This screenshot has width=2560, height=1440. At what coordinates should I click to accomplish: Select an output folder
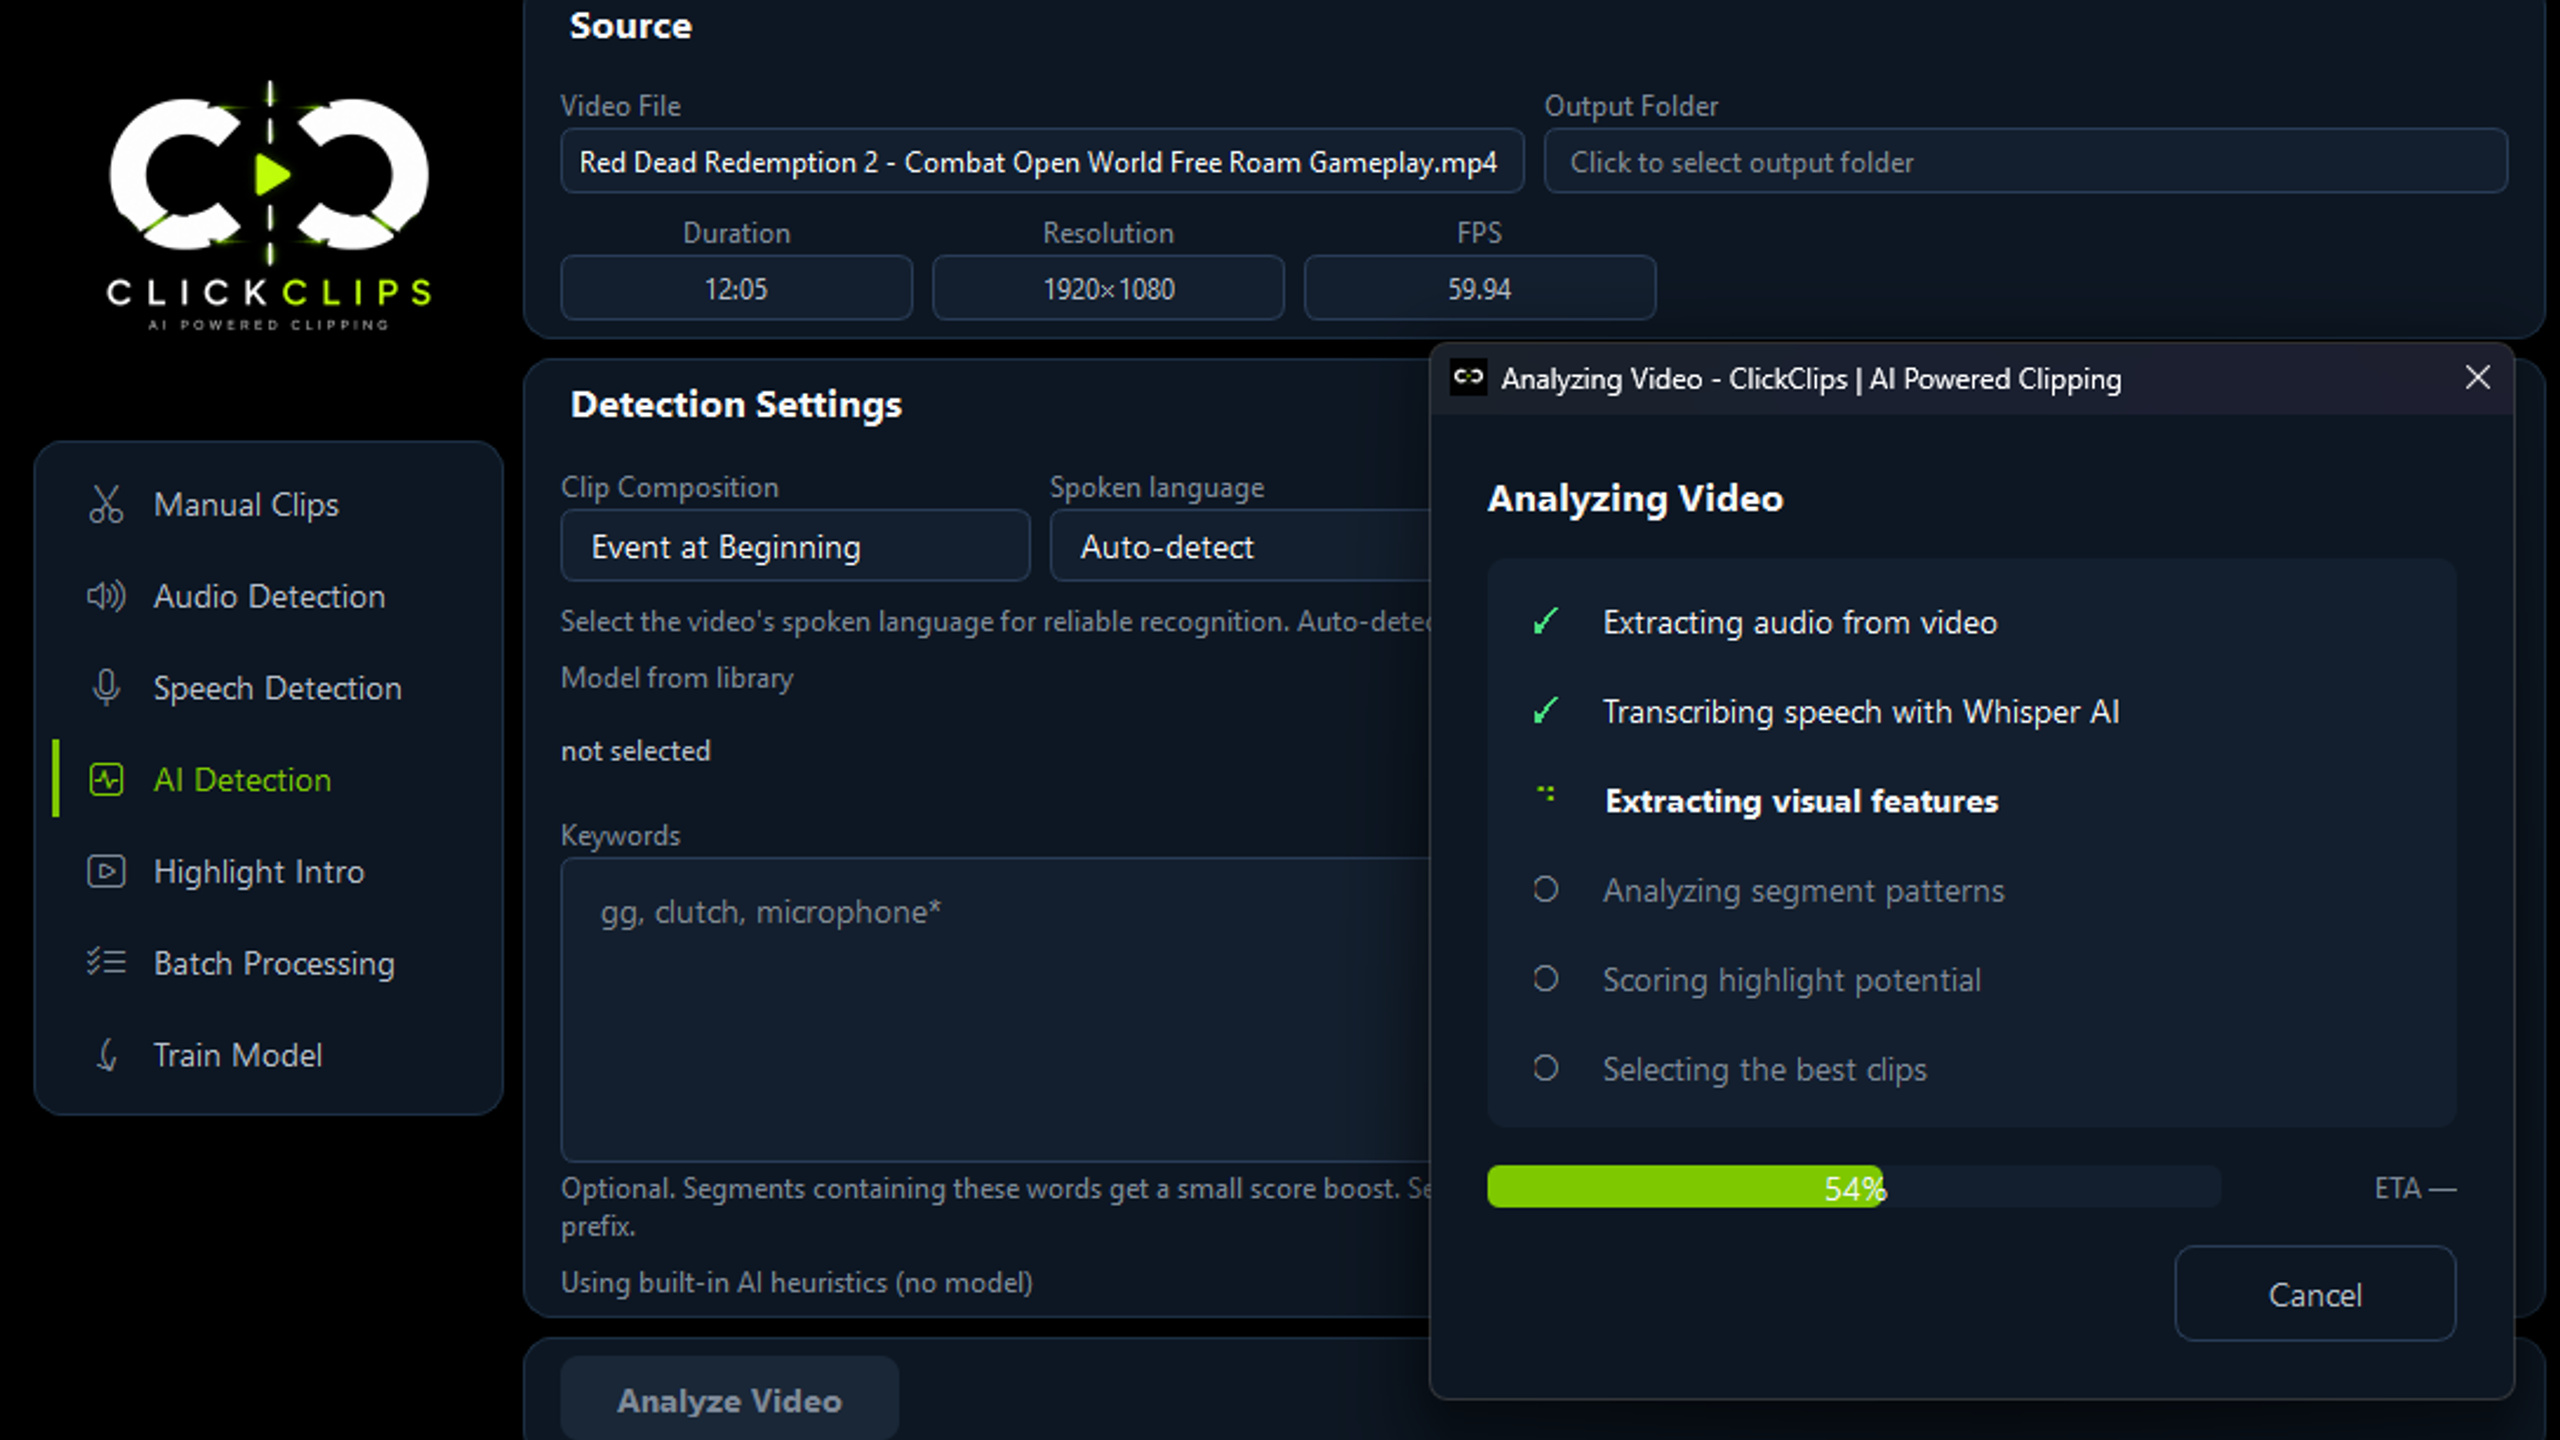coord(2026,161)
